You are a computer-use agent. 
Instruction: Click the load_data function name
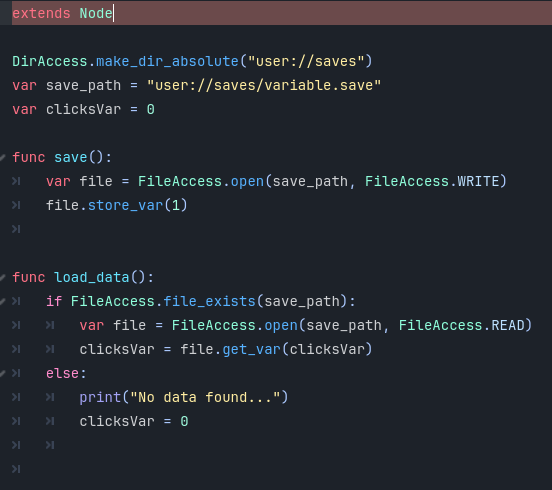(x=92, y=277)
